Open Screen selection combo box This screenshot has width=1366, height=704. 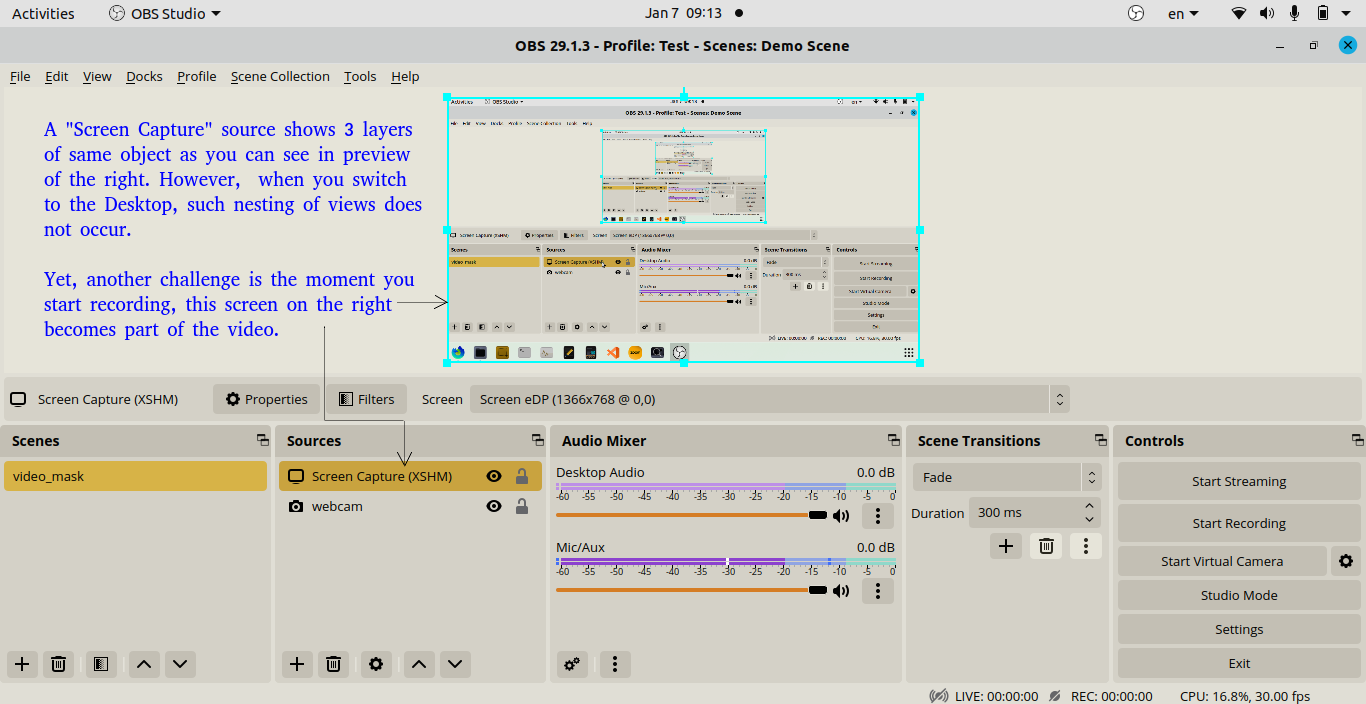click(770, 399)
